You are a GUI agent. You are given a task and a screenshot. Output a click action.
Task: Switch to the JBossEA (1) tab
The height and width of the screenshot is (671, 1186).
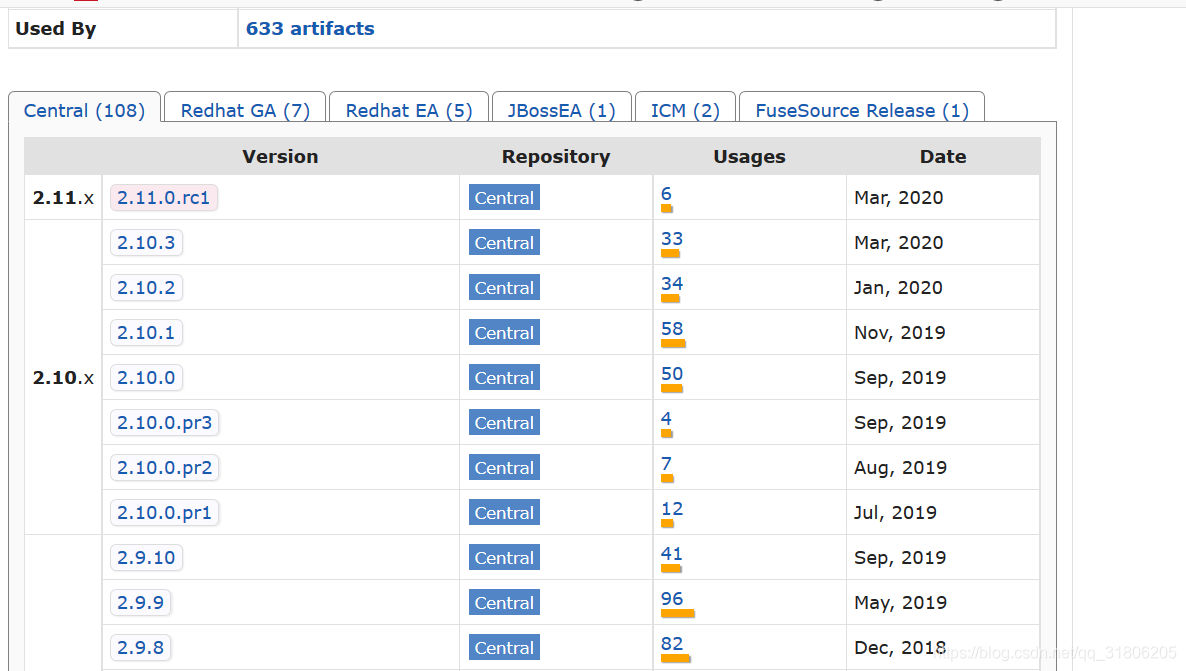click(x=561, y=110)
